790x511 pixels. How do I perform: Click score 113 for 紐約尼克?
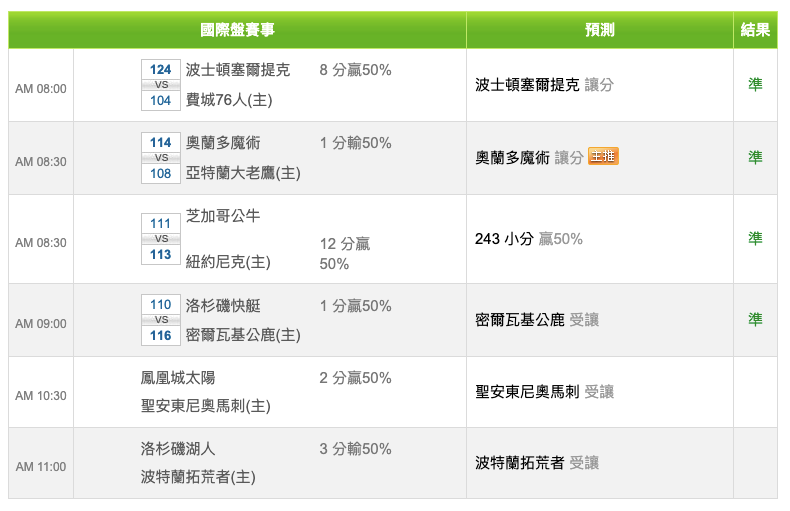(x=161, y=254)
